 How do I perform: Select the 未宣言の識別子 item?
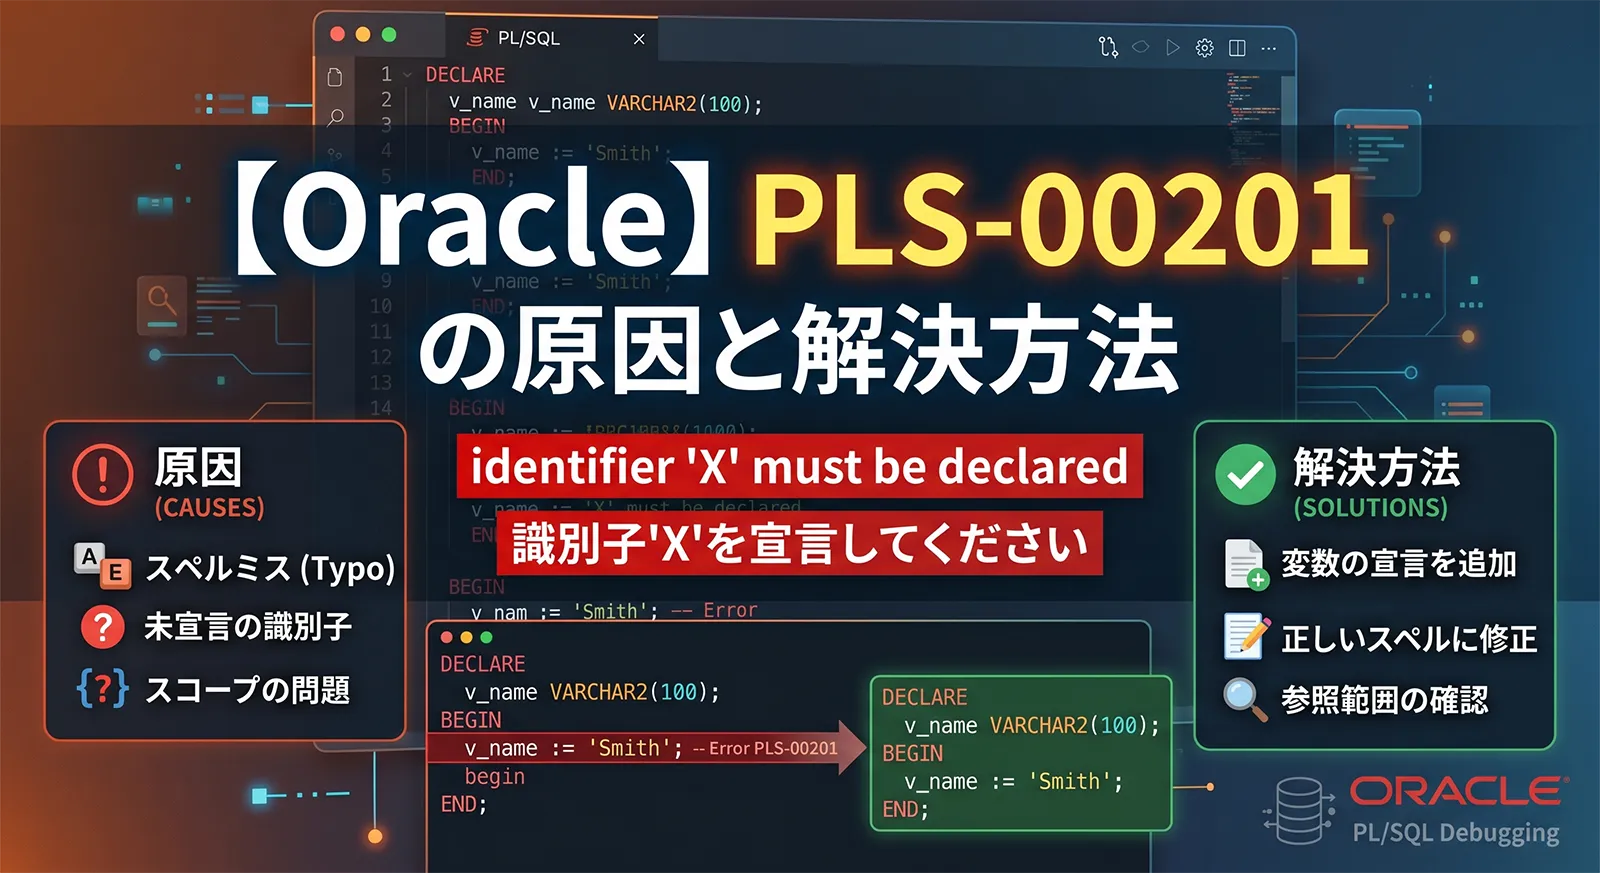pyautogui.click(x=248, y=627)
